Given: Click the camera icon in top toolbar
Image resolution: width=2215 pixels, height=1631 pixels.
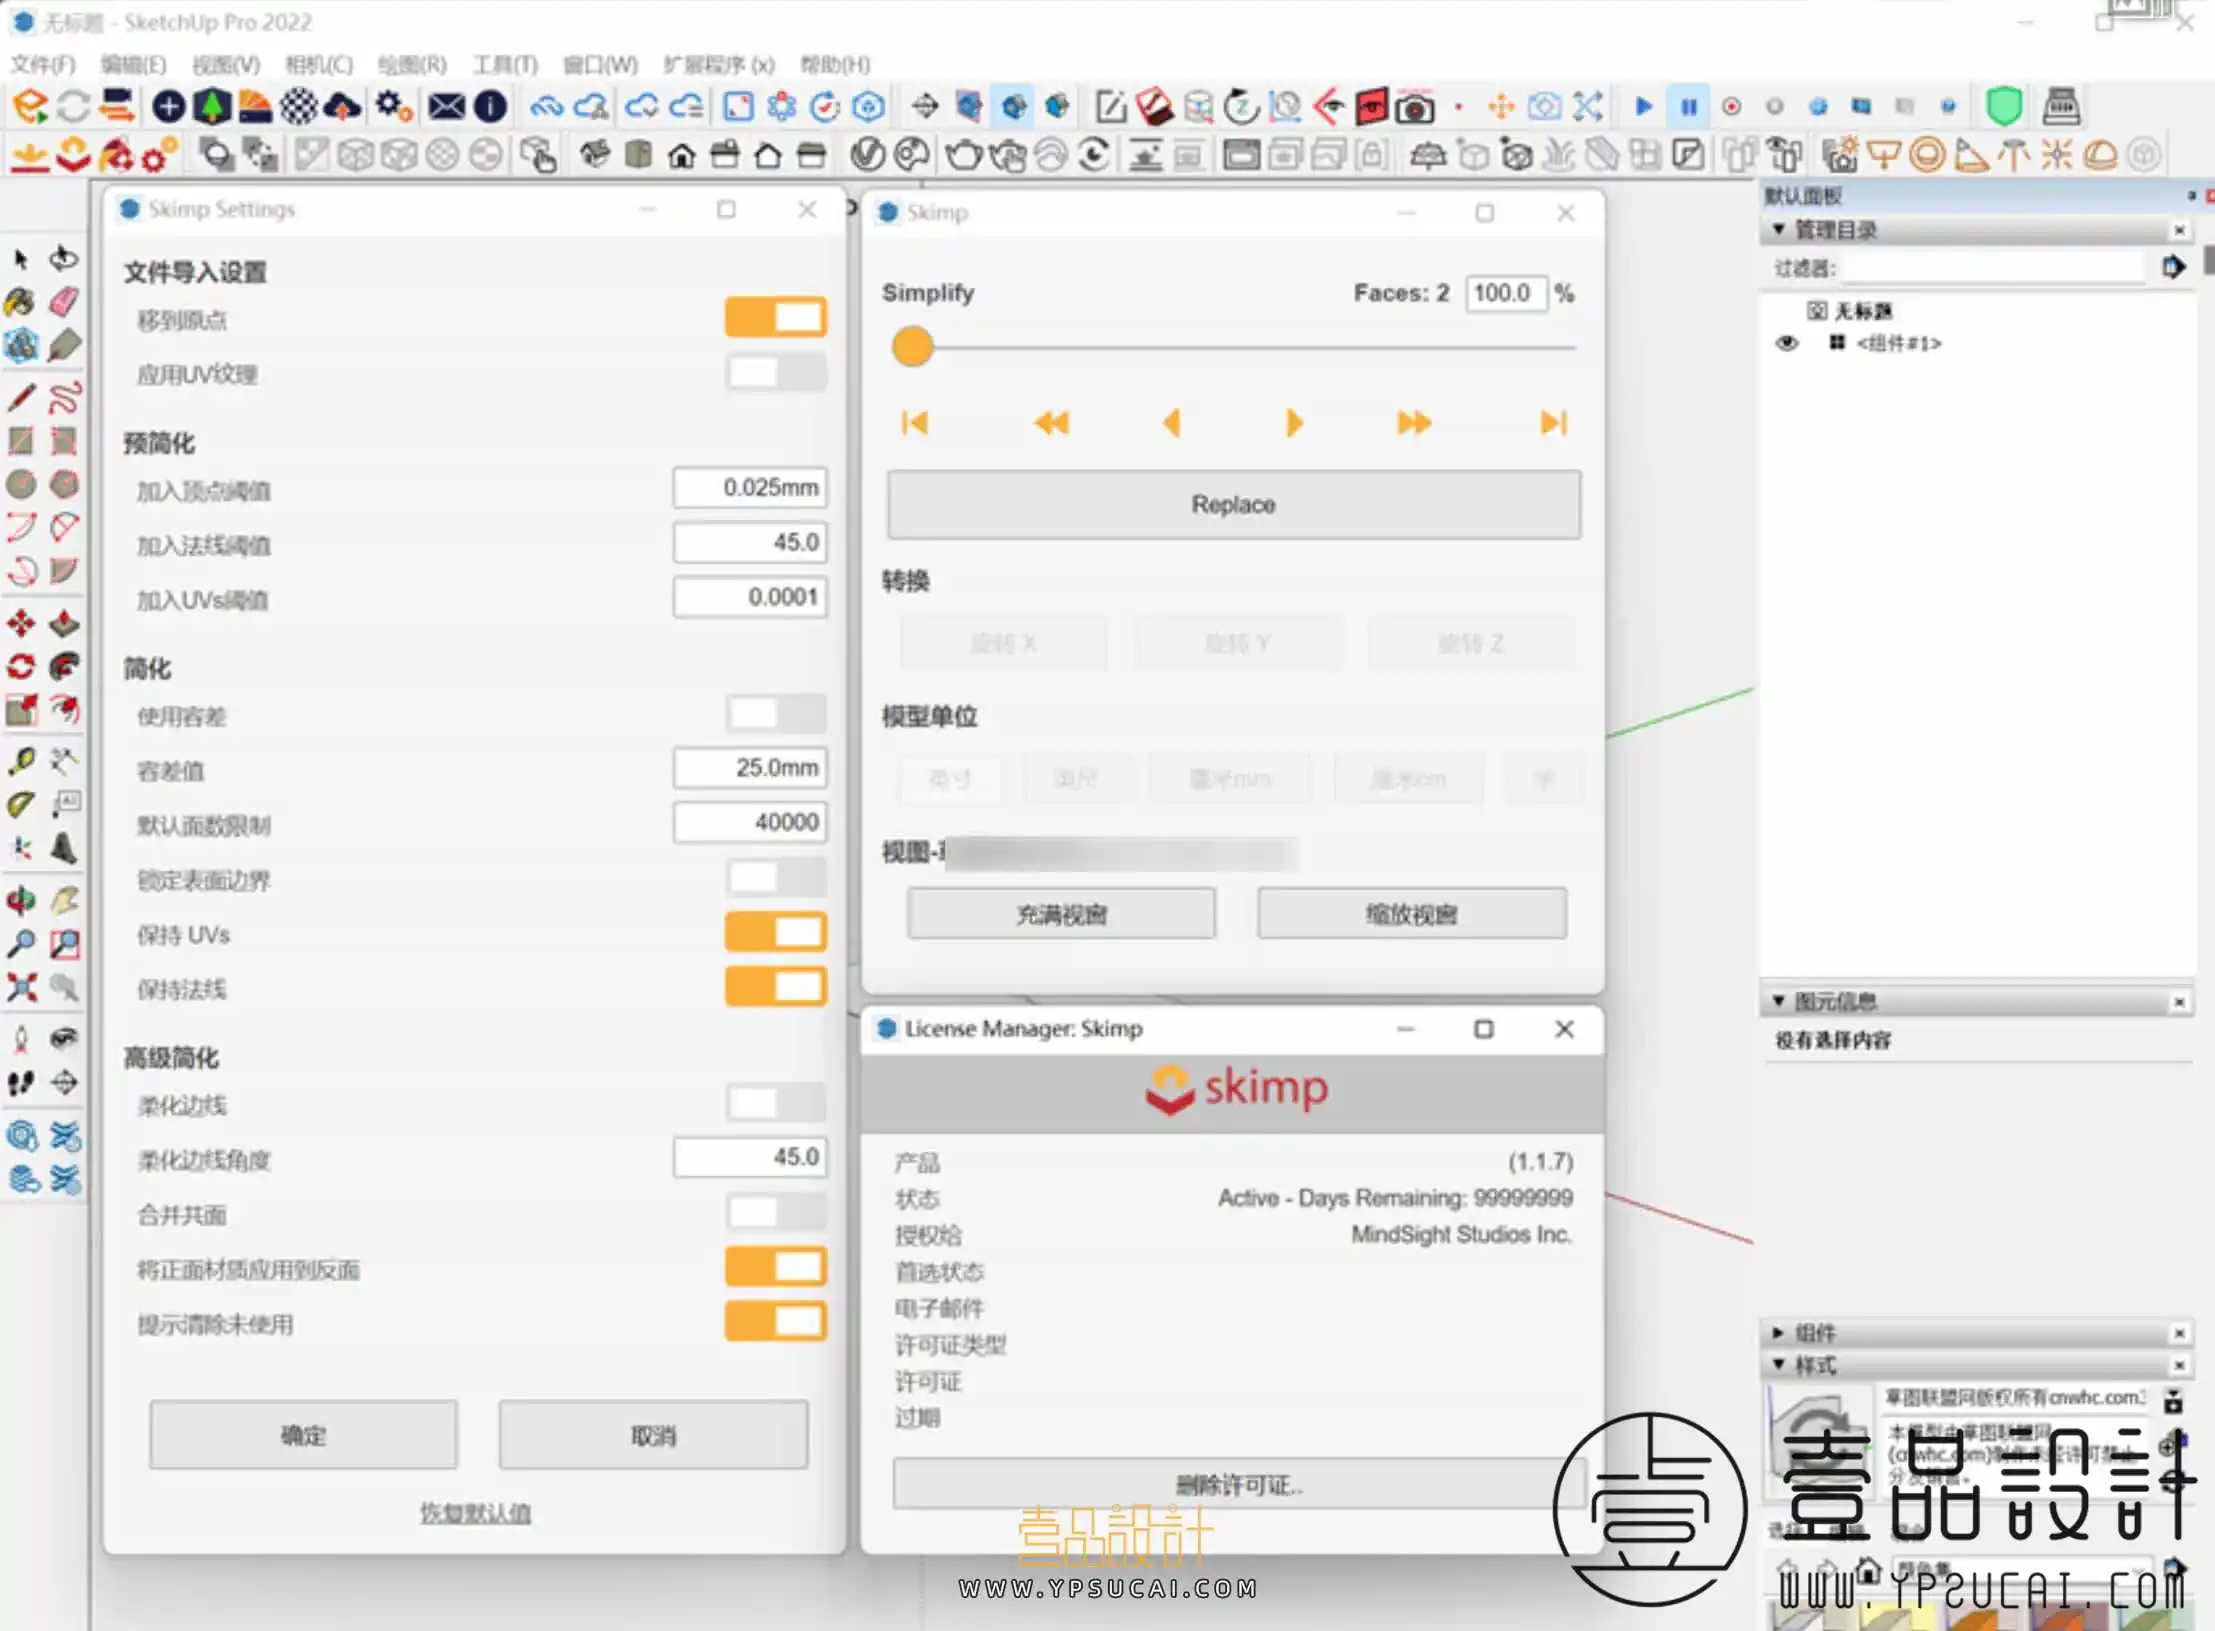Looking at the screenshot, I should pyautogui.click(x=1414, y=107).
